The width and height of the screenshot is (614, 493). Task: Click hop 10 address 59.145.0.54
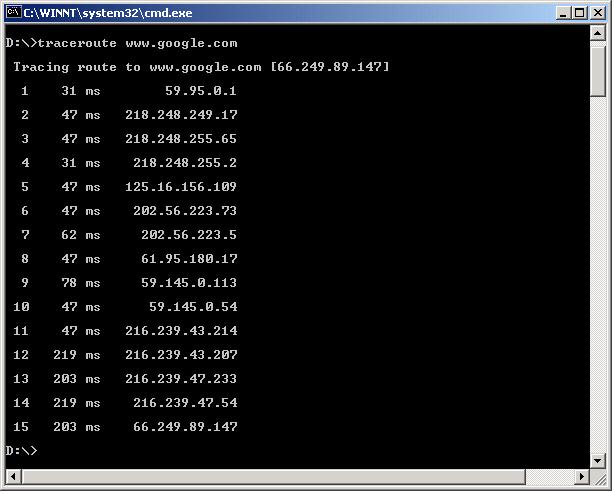[x=193, y=307]
